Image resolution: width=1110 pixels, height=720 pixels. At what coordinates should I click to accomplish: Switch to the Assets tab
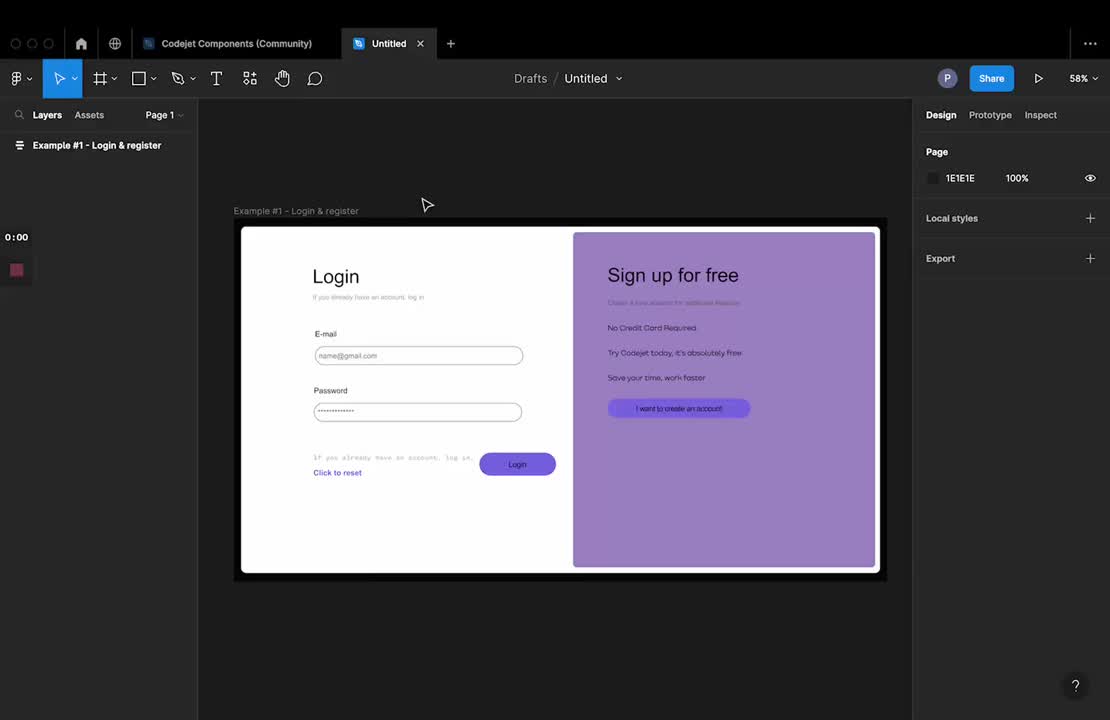89,114
